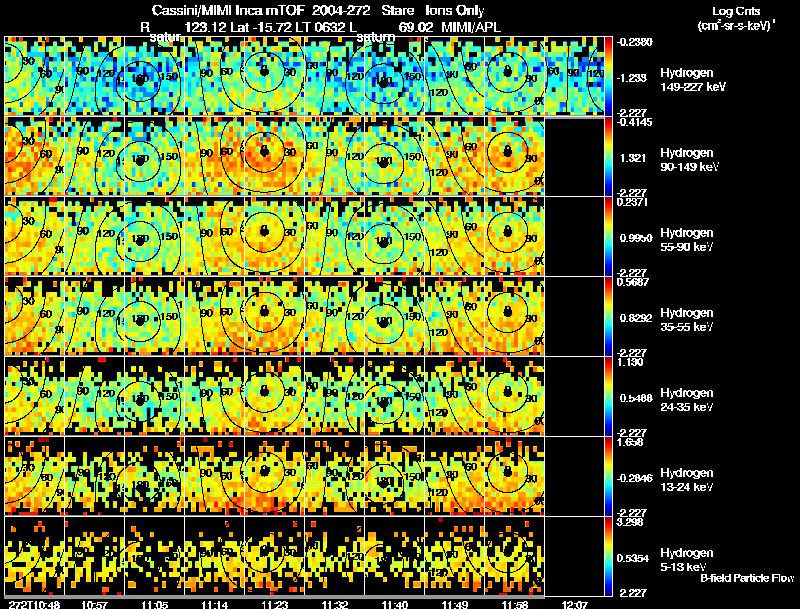The height and width of the screenshot is (609, 800).
Task: Click the '12:07' time axis label
Action: pyautogui.click(x=575, y=605)
